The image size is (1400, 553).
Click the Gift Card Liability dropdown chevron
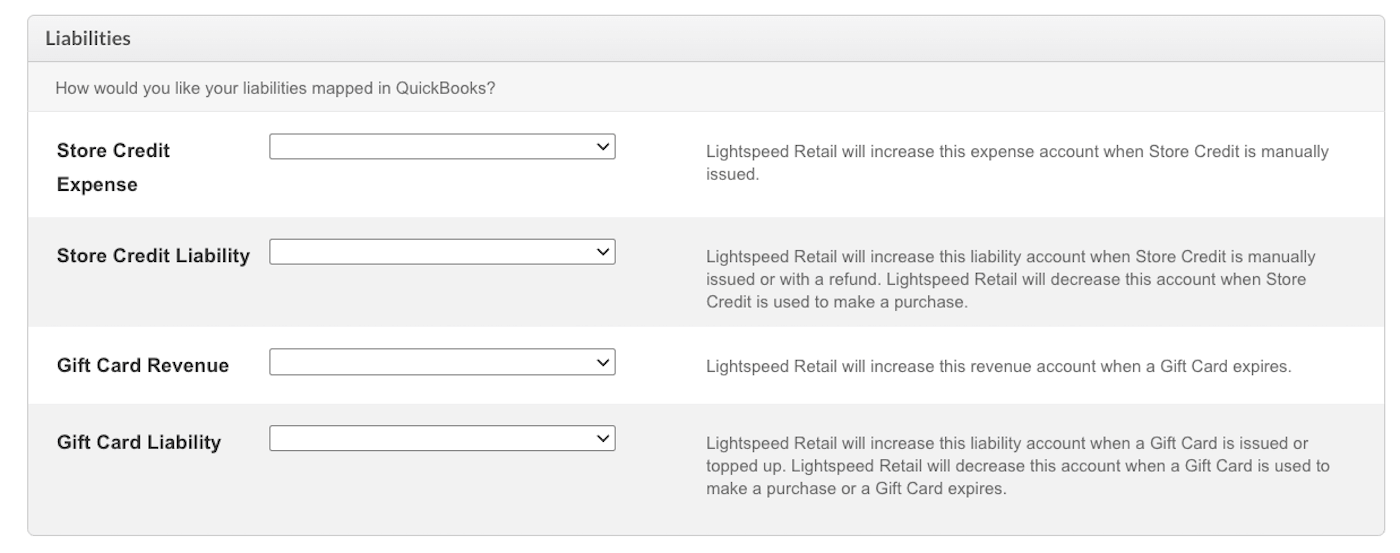tap(602, 438)
